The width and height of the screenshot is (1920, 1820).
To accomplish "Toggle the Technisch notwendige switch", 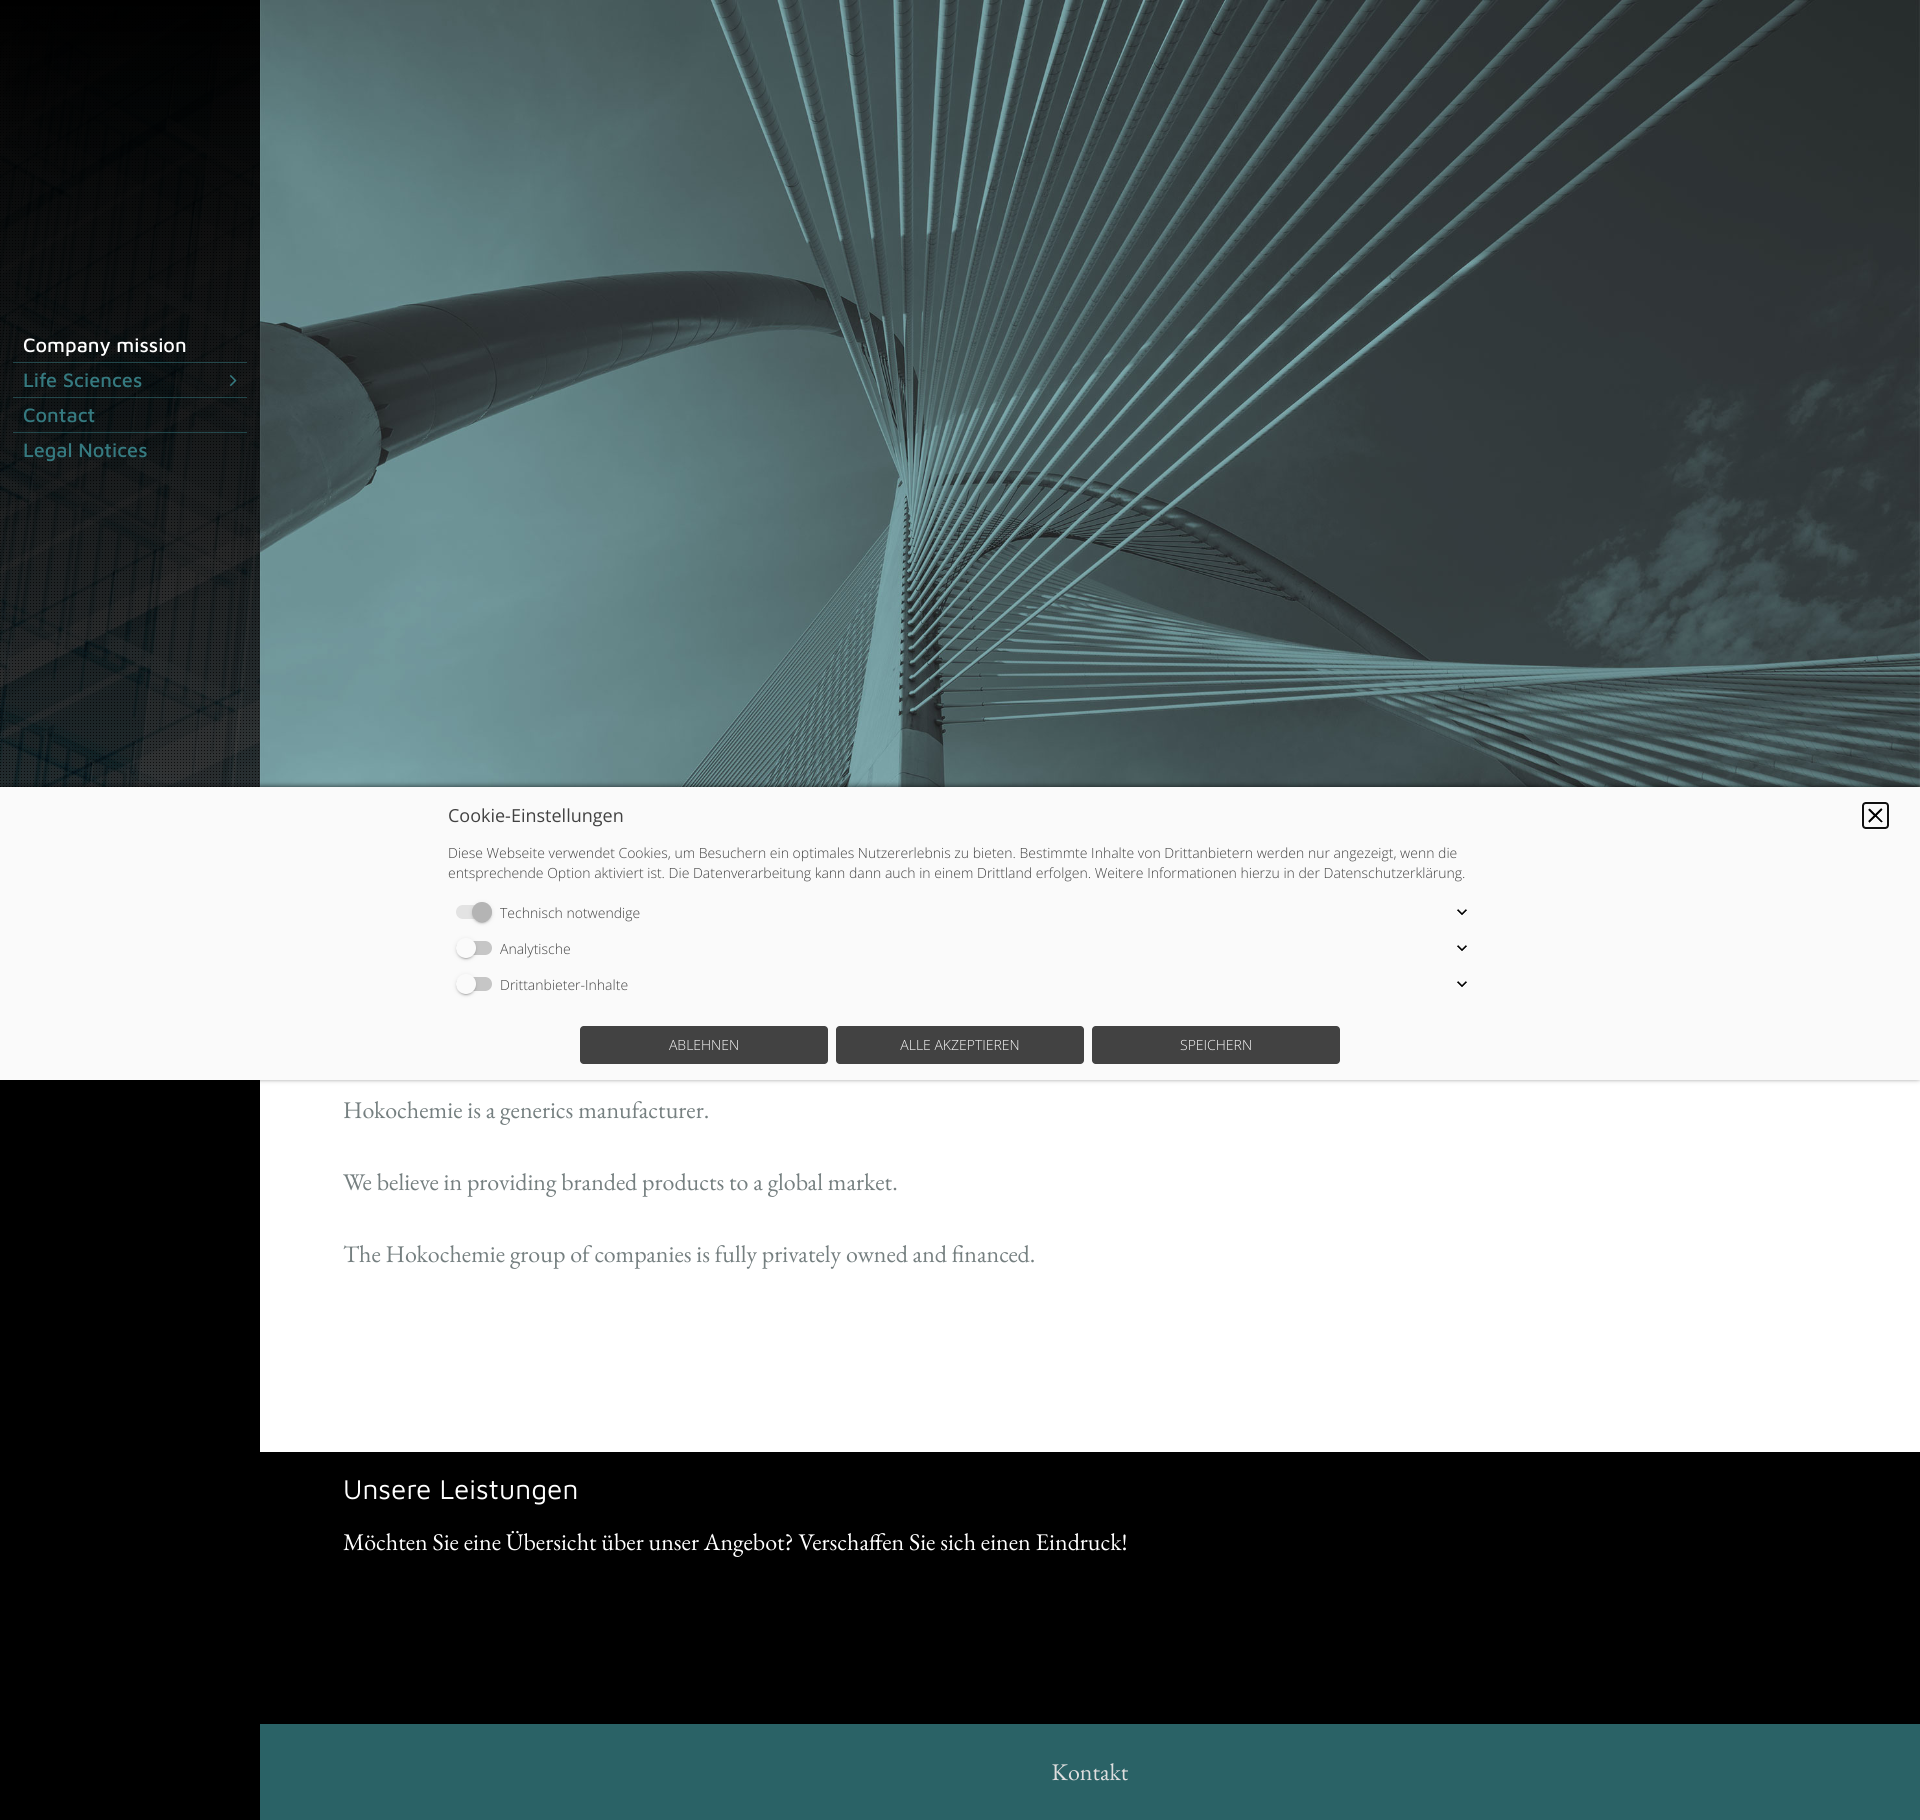I will [x=474, y=912].
